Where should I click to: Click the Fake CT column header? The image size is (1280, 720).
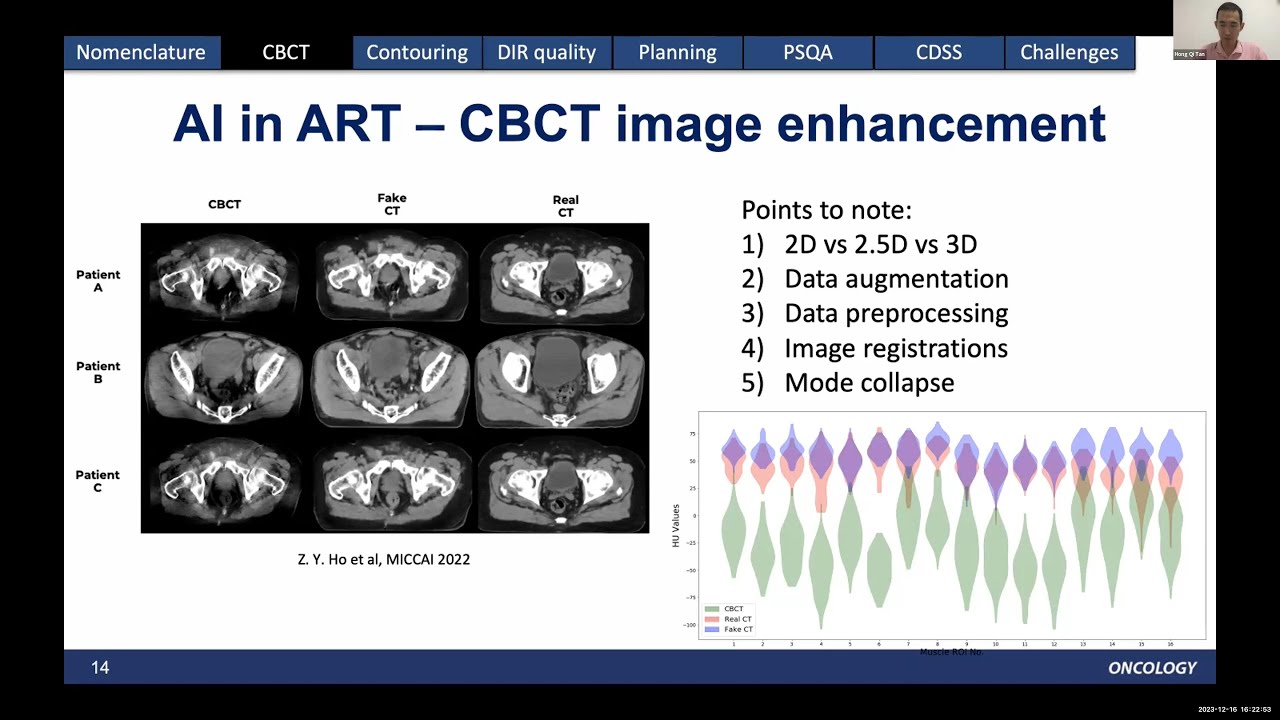coord(392,204)
